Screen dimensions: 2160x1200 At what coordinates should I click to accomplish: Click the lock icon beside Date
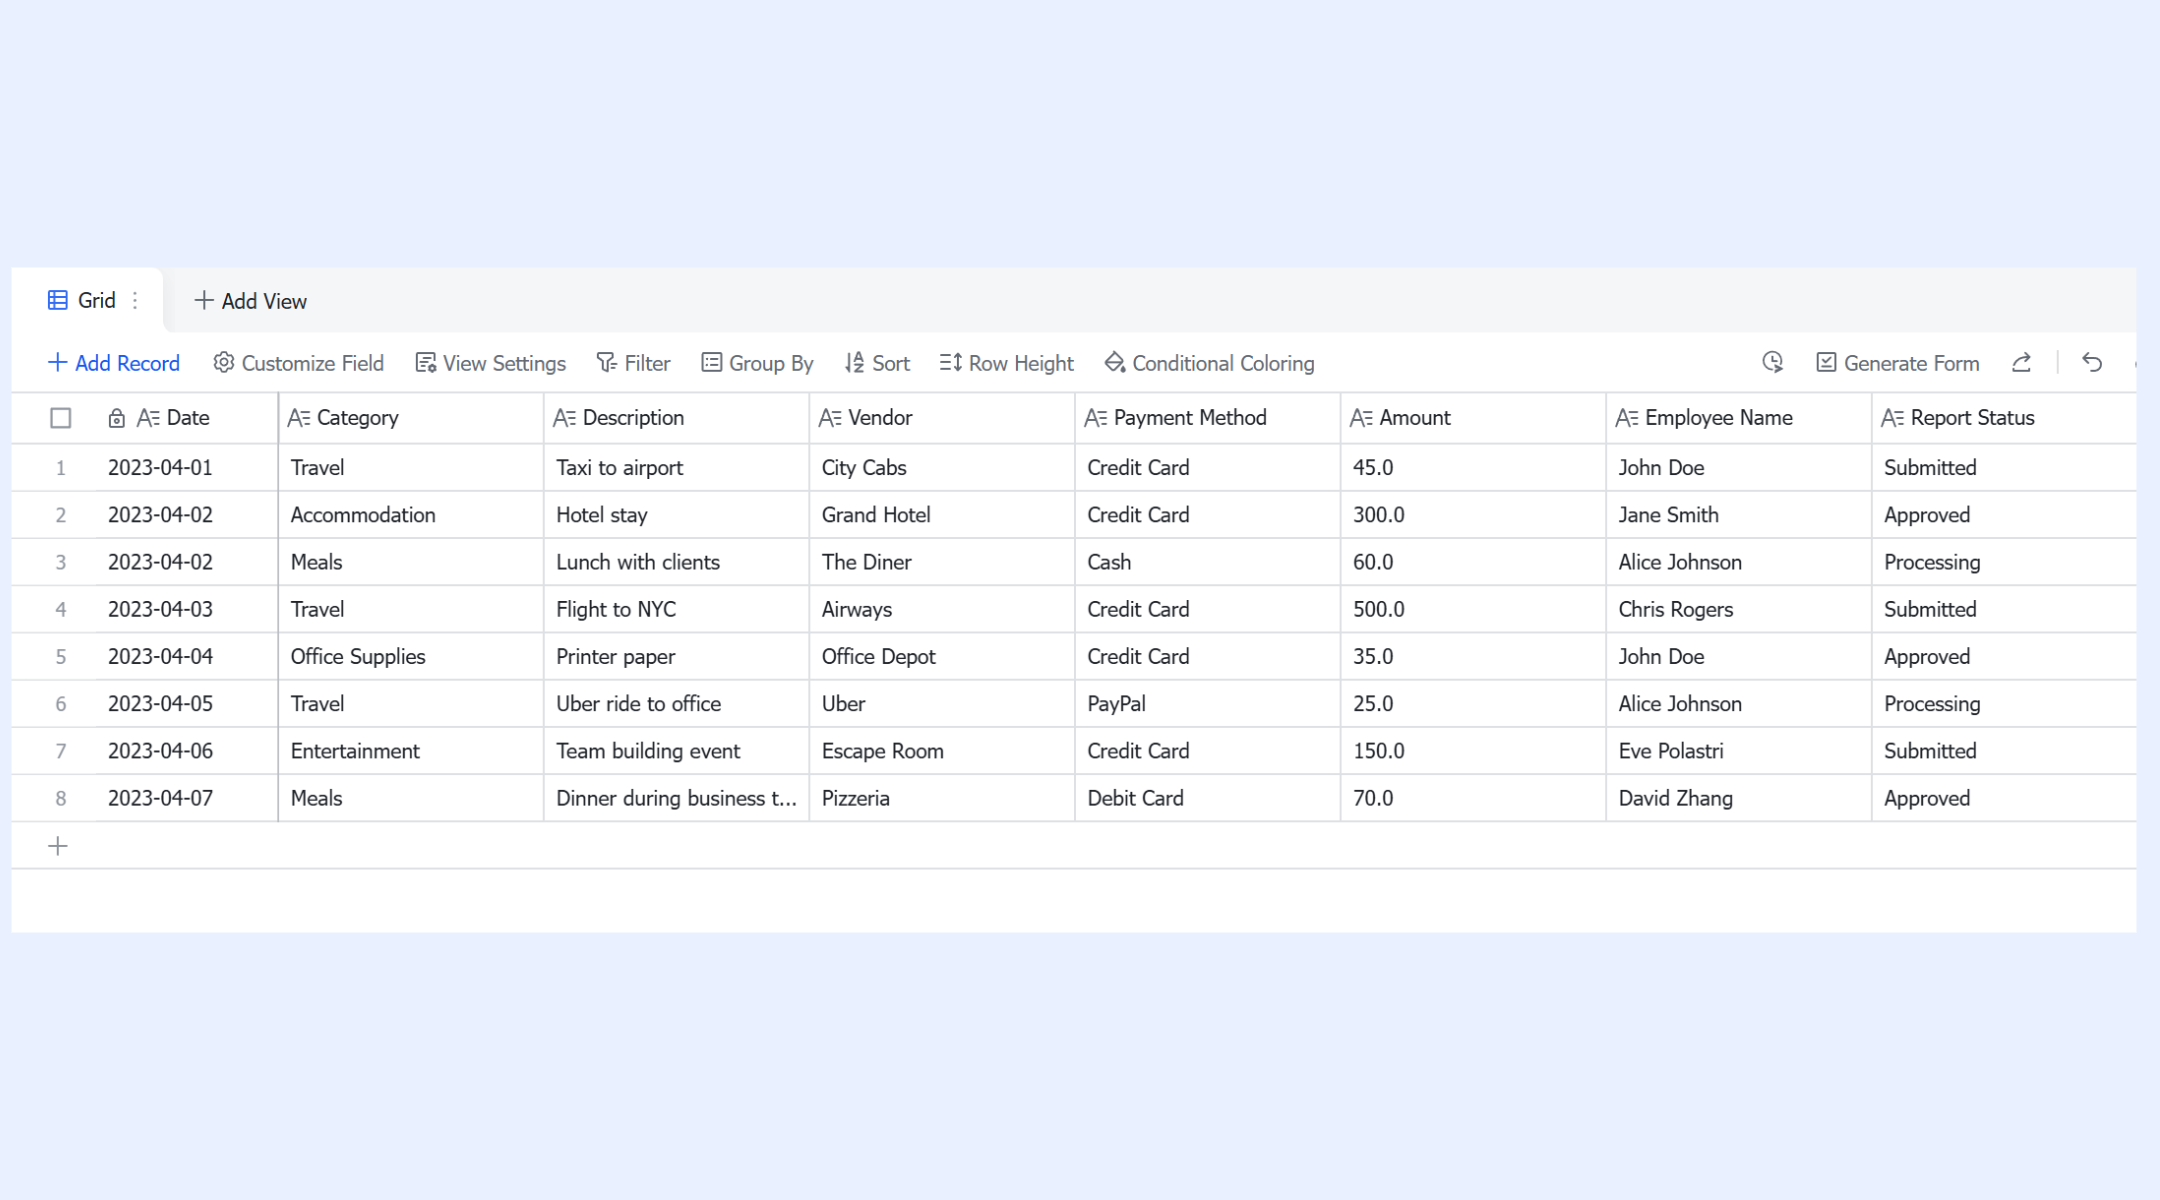coord(116,418)
